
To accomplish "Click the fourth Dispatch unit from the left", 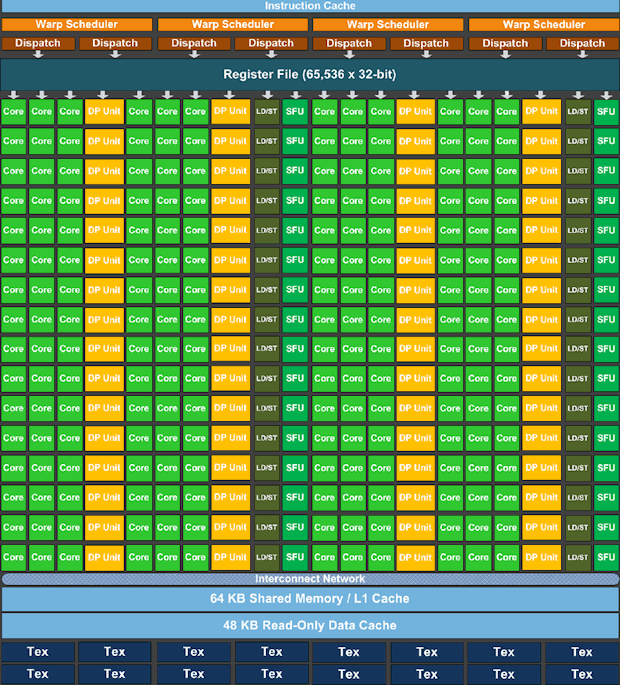I will pos(271,43).
